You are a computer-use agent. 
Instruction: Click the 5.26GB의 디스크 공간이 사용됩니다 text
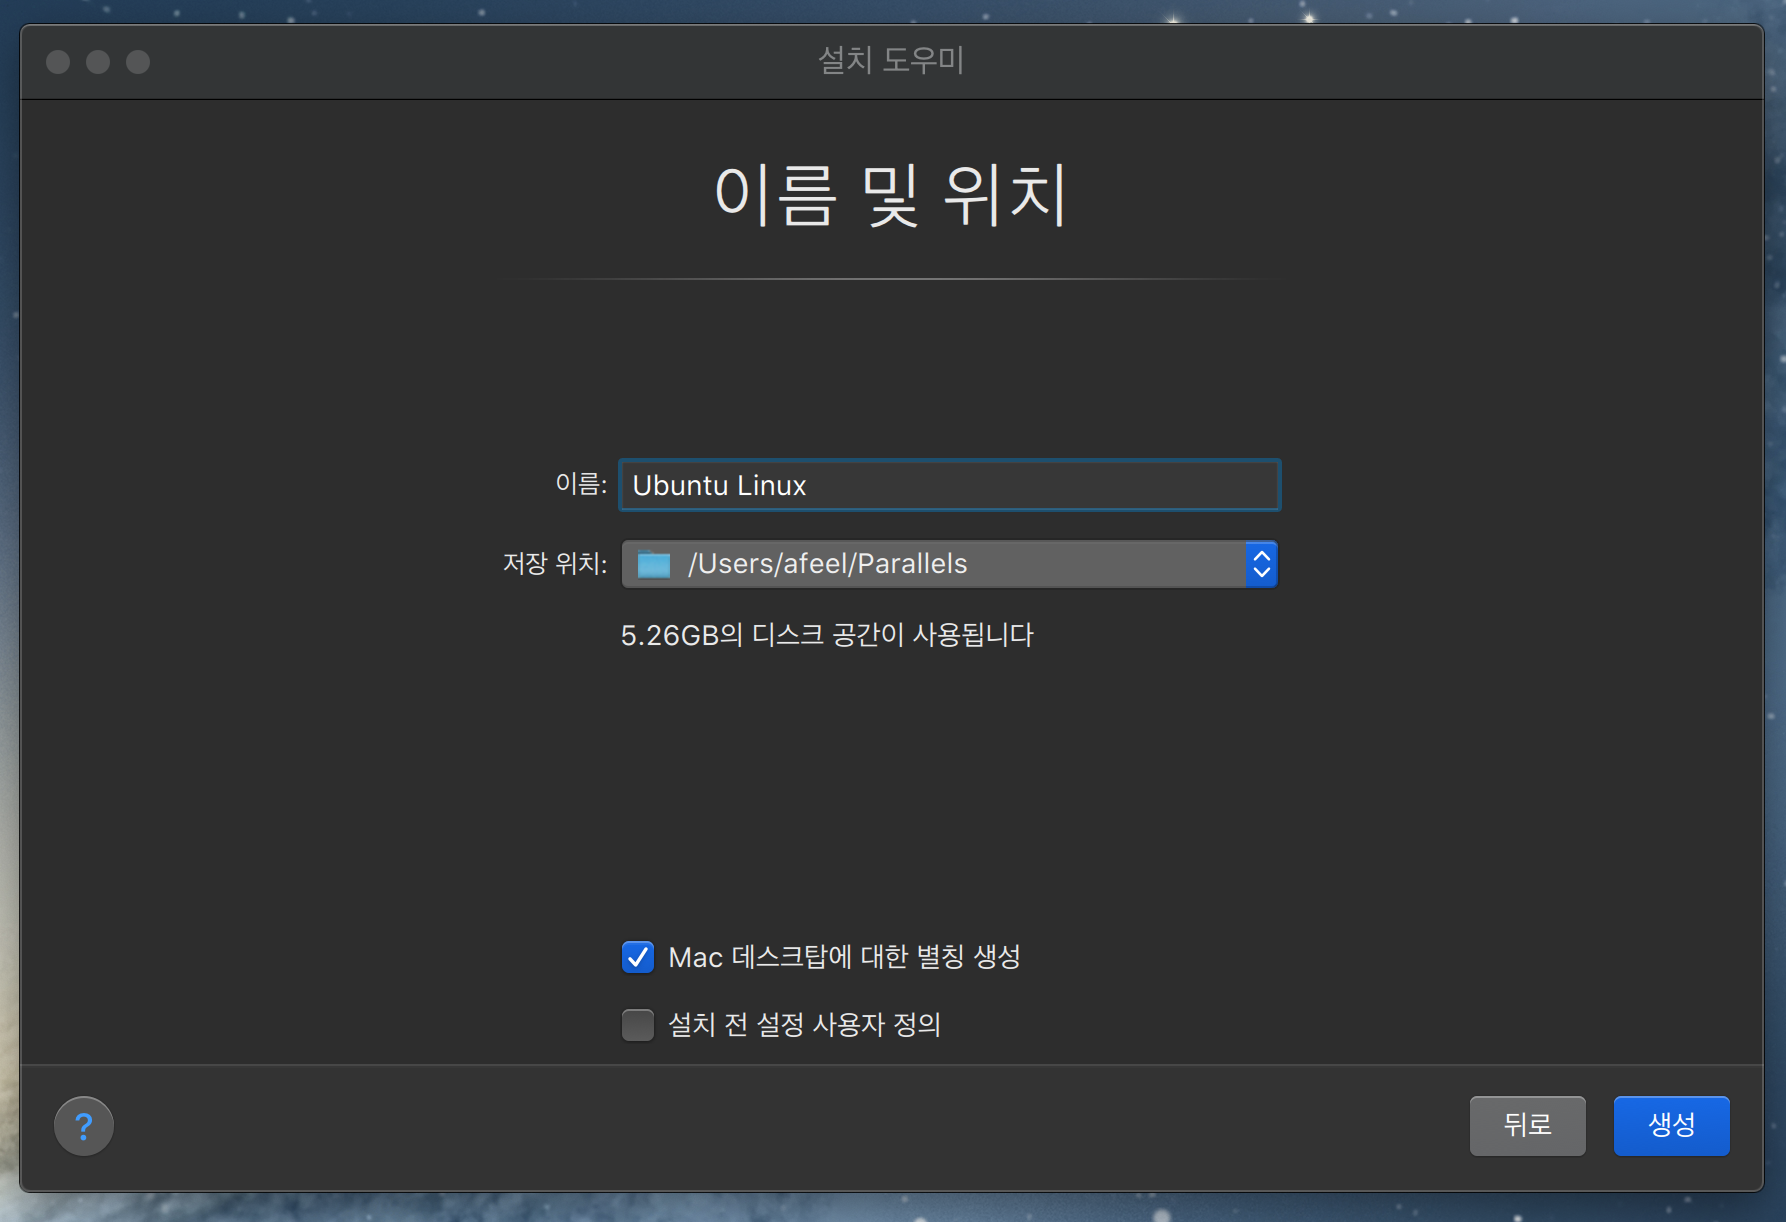(827, 635)
